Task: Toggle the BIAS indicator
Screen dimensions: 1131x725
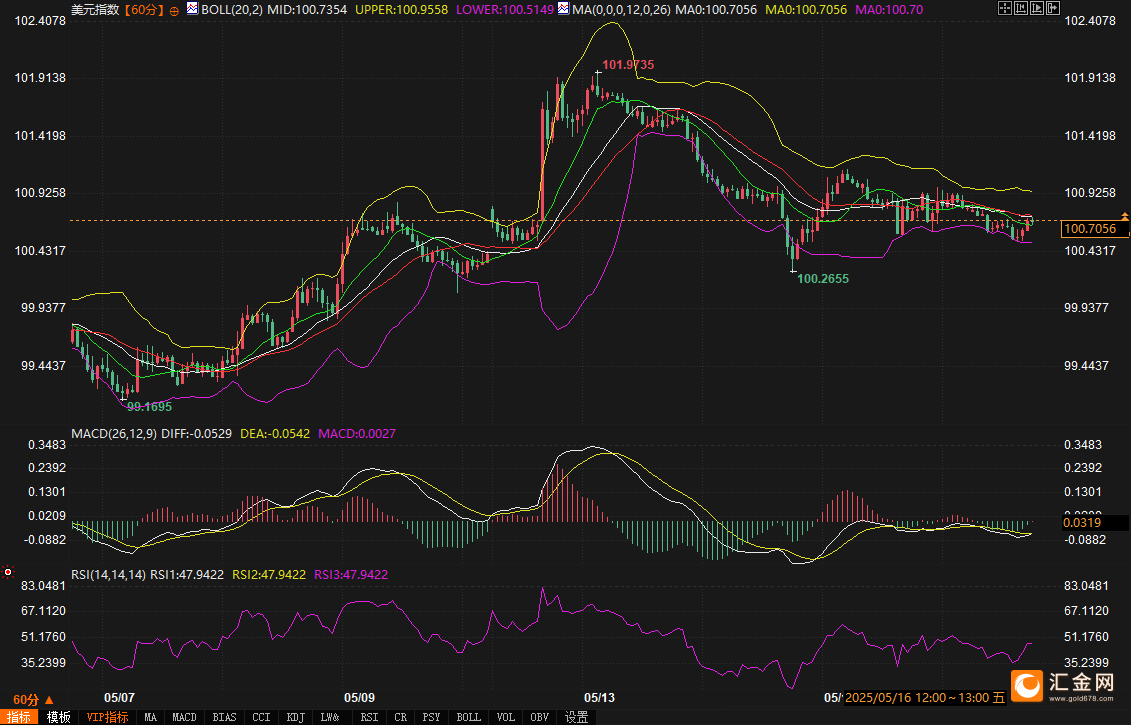Action: point(224,717)
